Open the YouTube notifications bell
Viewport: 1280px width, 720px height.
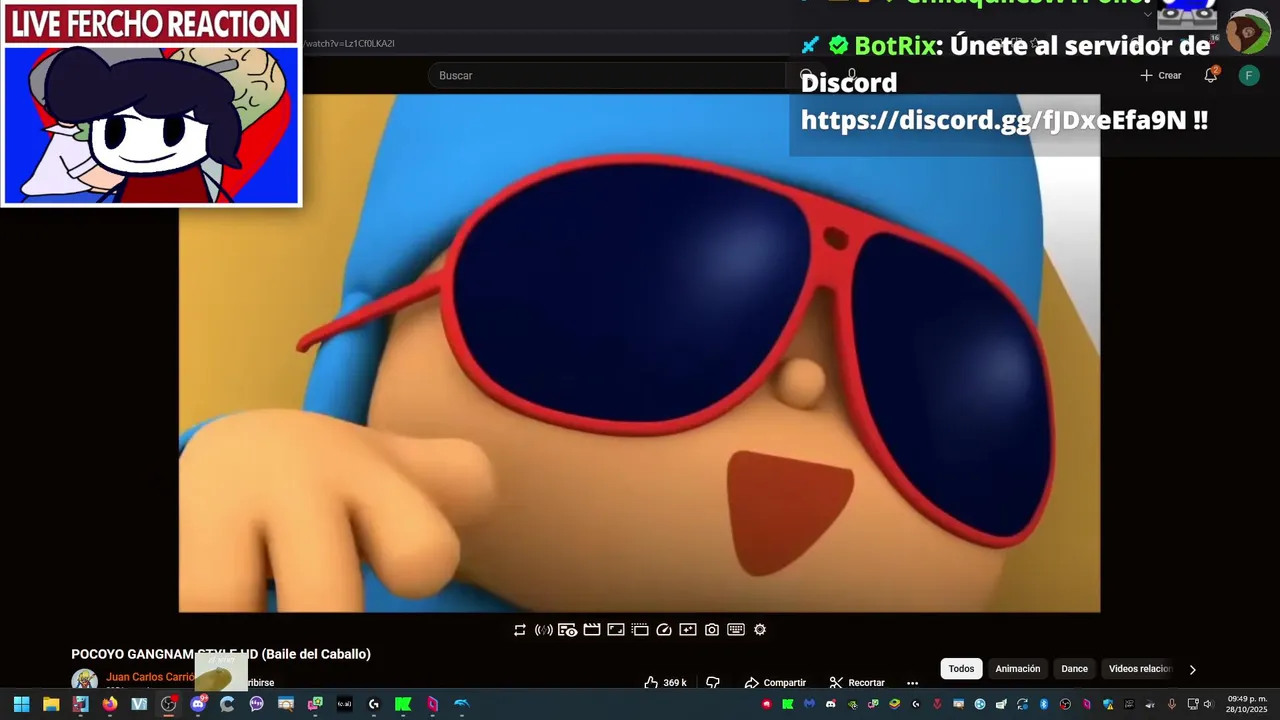[x=1211, y=75]
